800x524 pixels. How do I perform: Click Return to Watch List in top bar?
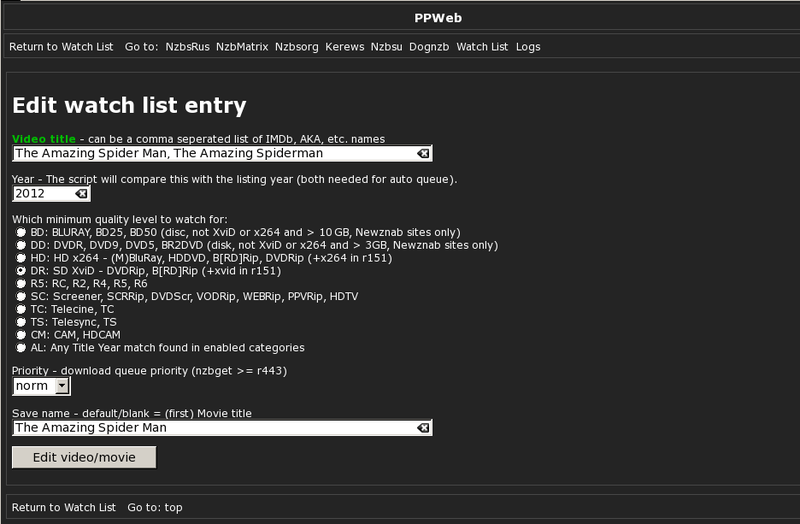(61, 47)
